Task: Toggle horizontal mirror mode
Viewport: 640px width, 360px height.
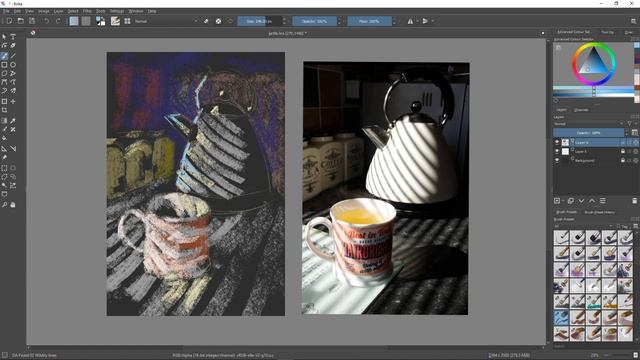Action: coord(410,21)
